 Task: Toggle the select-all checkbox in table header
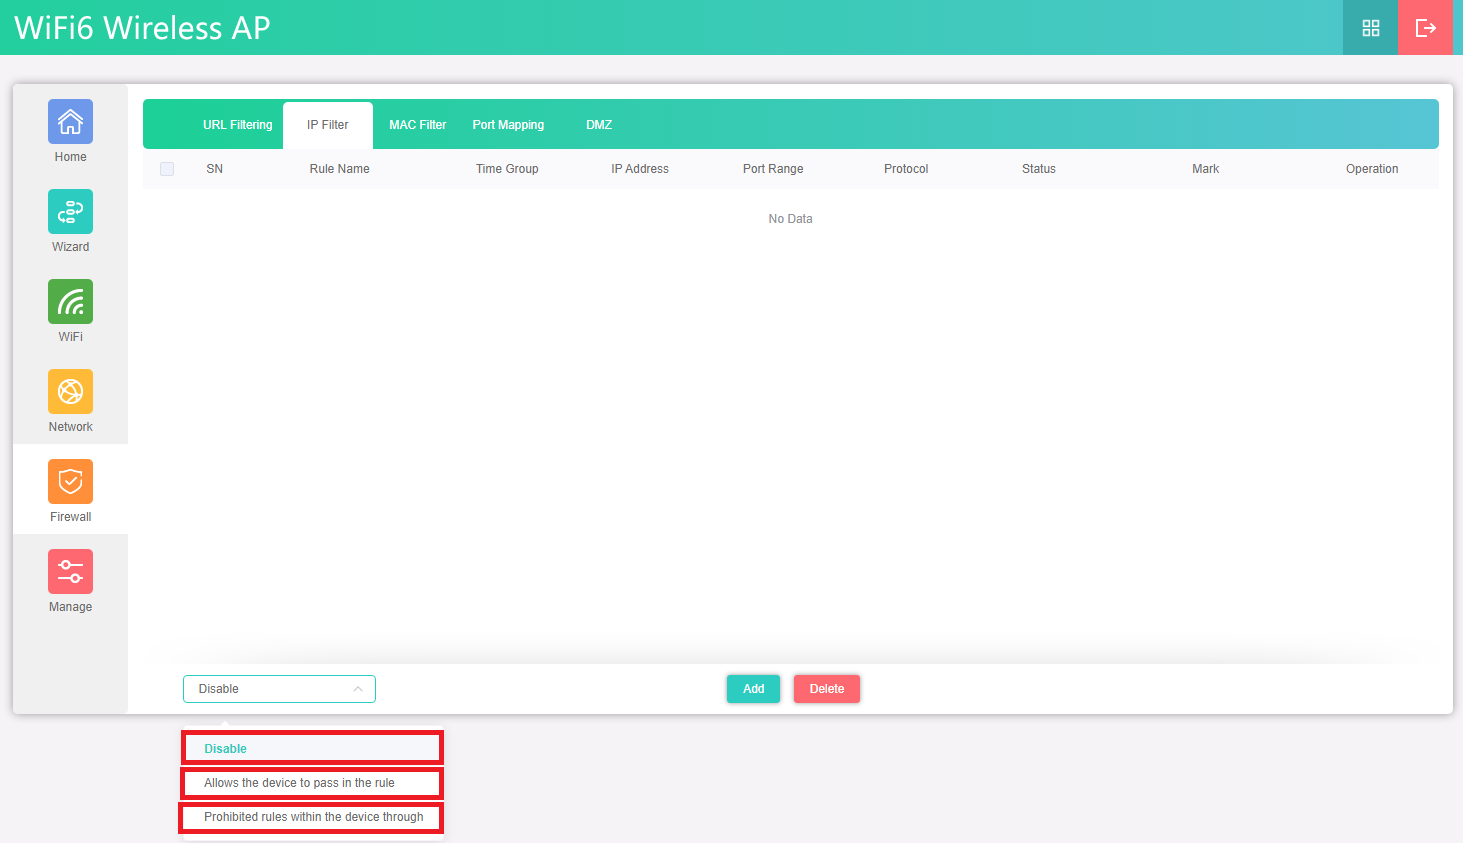click(167, 169)
